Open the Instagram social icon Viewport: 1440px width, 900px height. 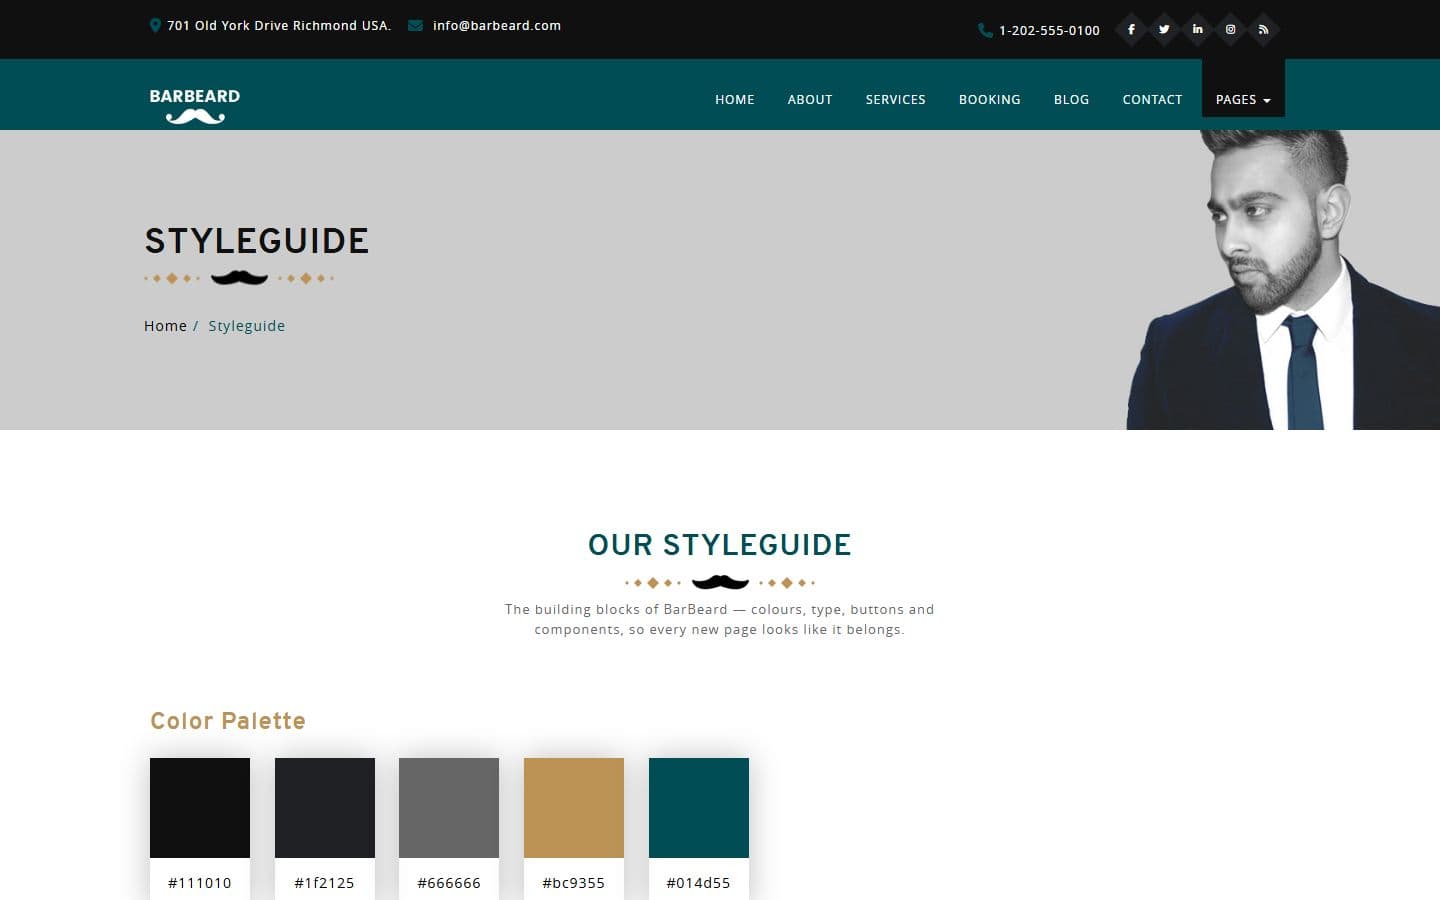[1230, 29]
